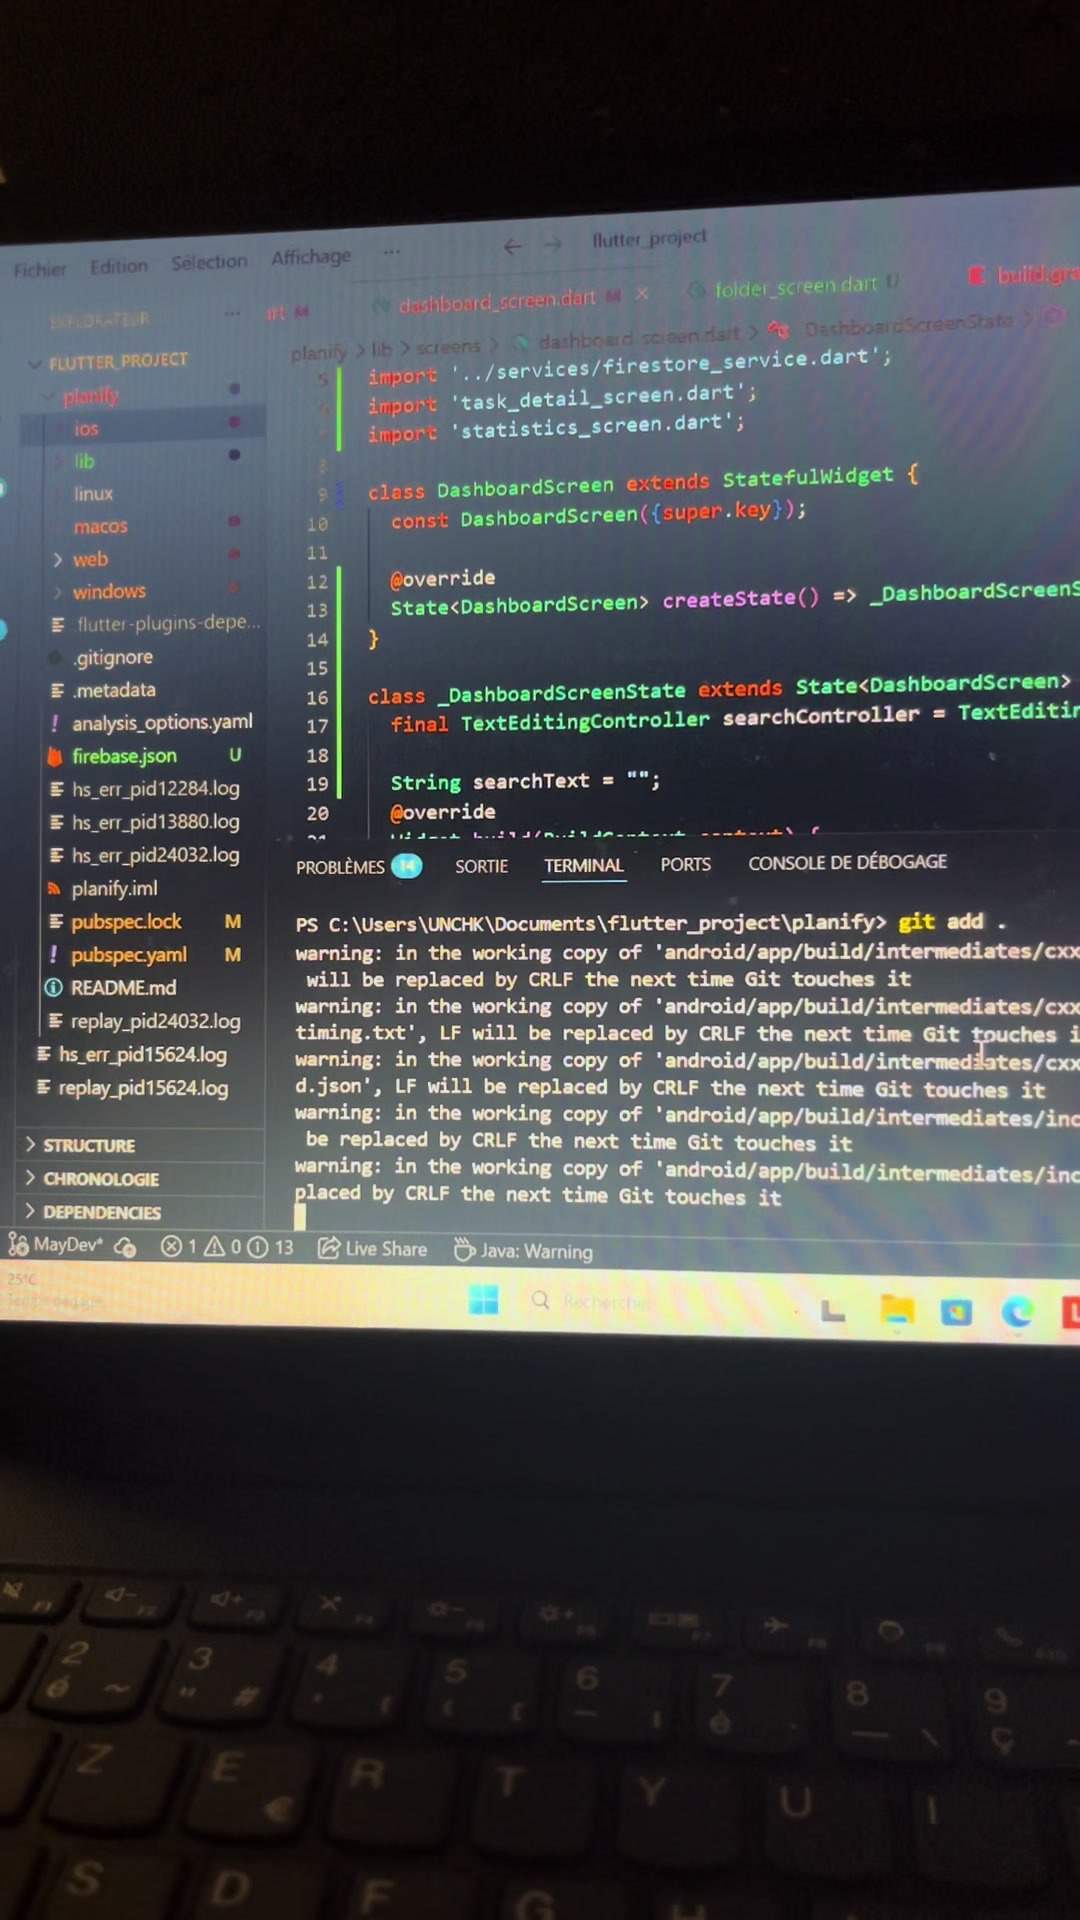The width and height of the screenshot is (1080, 1920).
Task: Click the Live Share icon in status bar
Action: pyautogui.click(x=328, y=1248)
